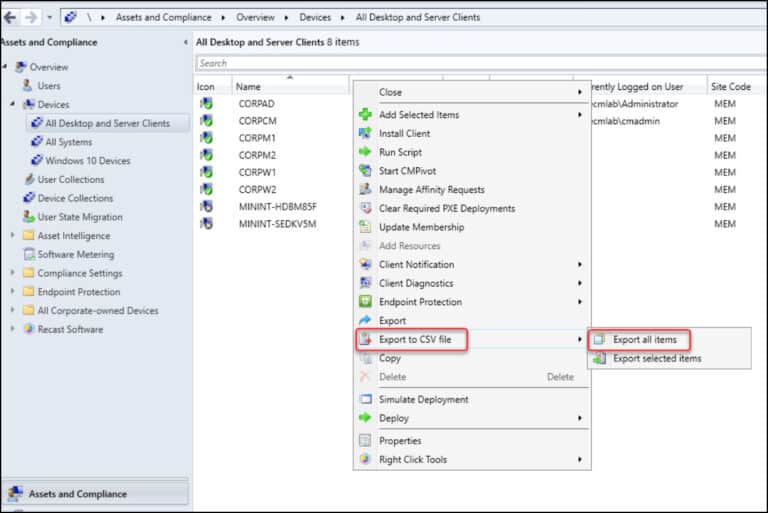768x513 pixels.
Task: Click the Run Script green arrow icon
Action: [x=365, y=152]
